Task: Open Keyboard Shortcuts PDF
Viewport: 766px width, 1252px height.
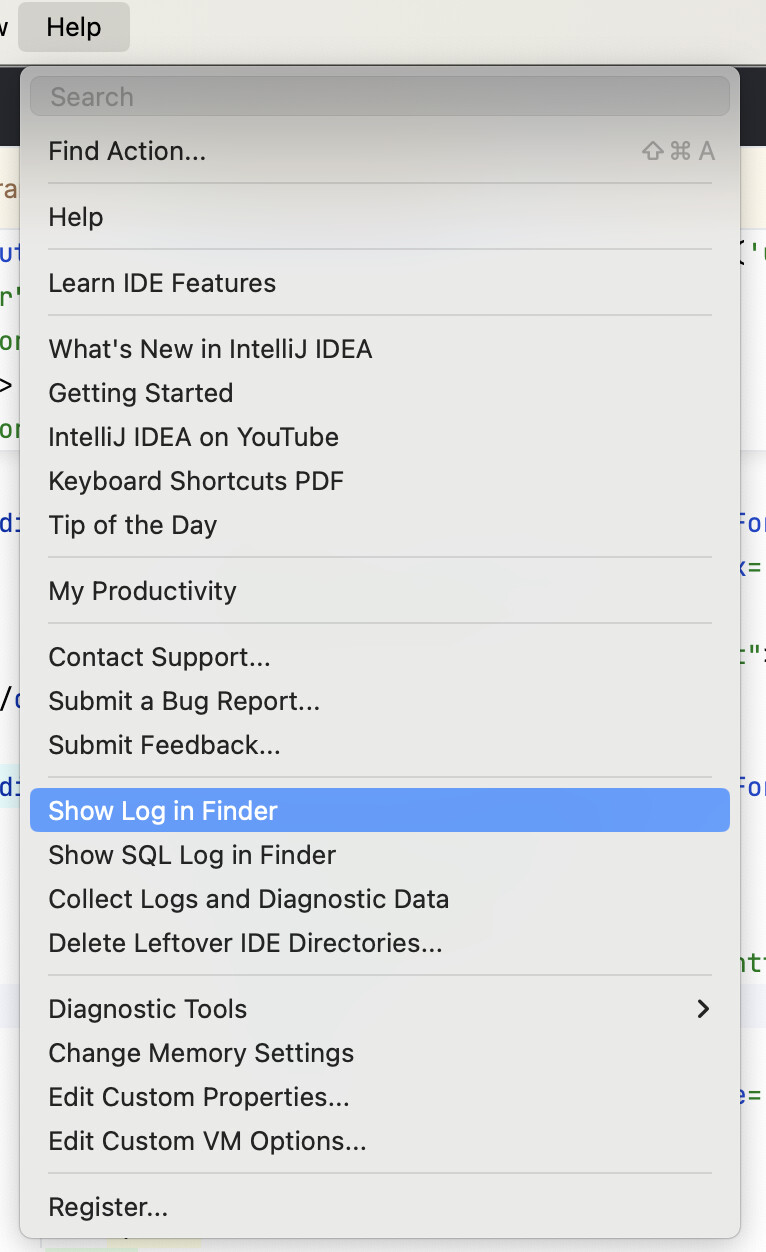Action: 196,481
